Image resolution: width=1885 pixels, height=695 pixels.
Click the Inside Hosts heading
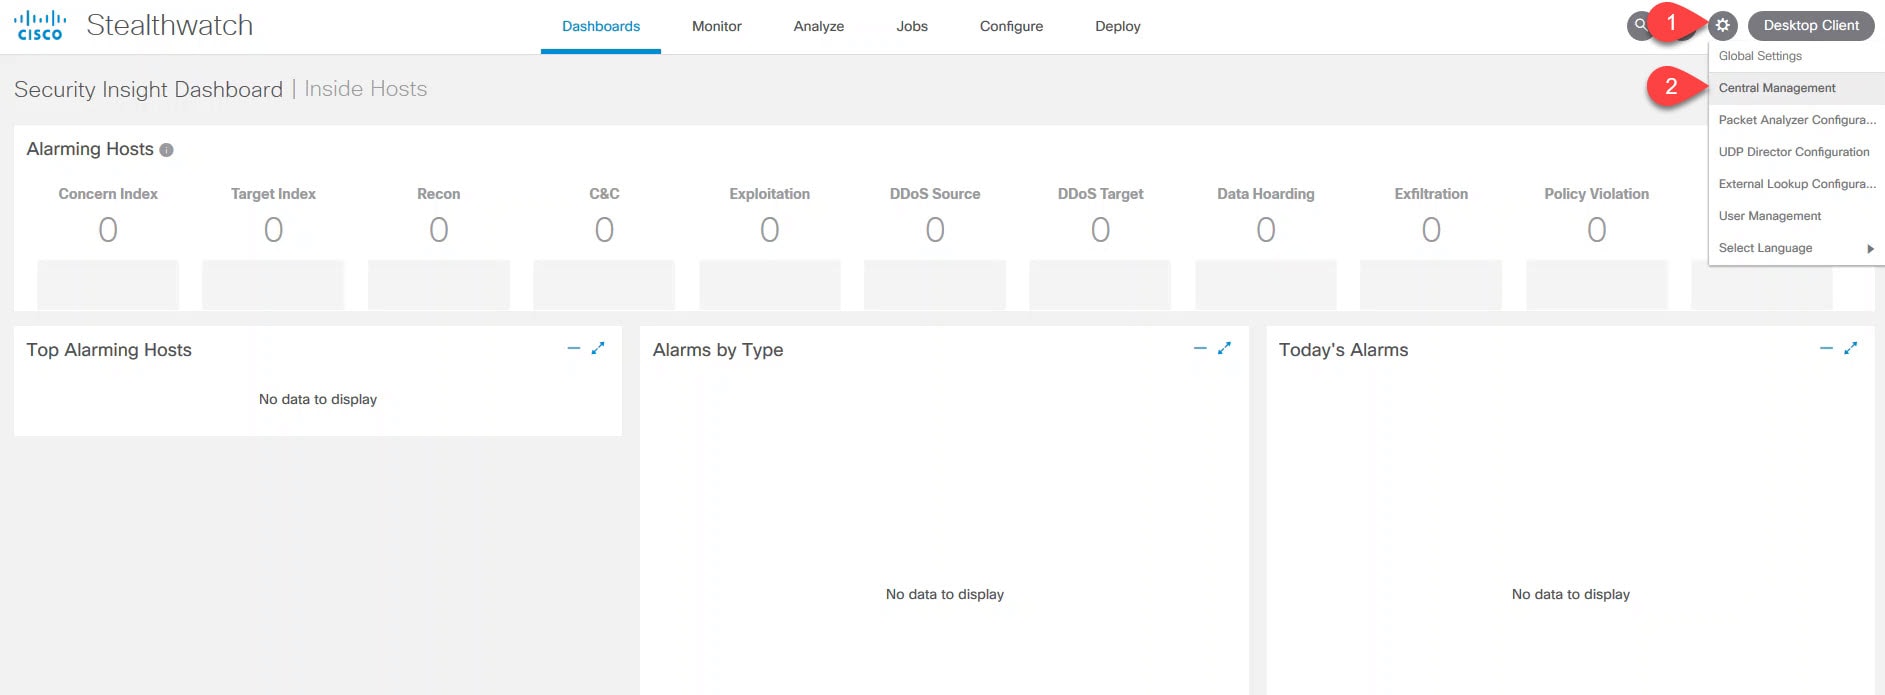click(x=366, y=89)
